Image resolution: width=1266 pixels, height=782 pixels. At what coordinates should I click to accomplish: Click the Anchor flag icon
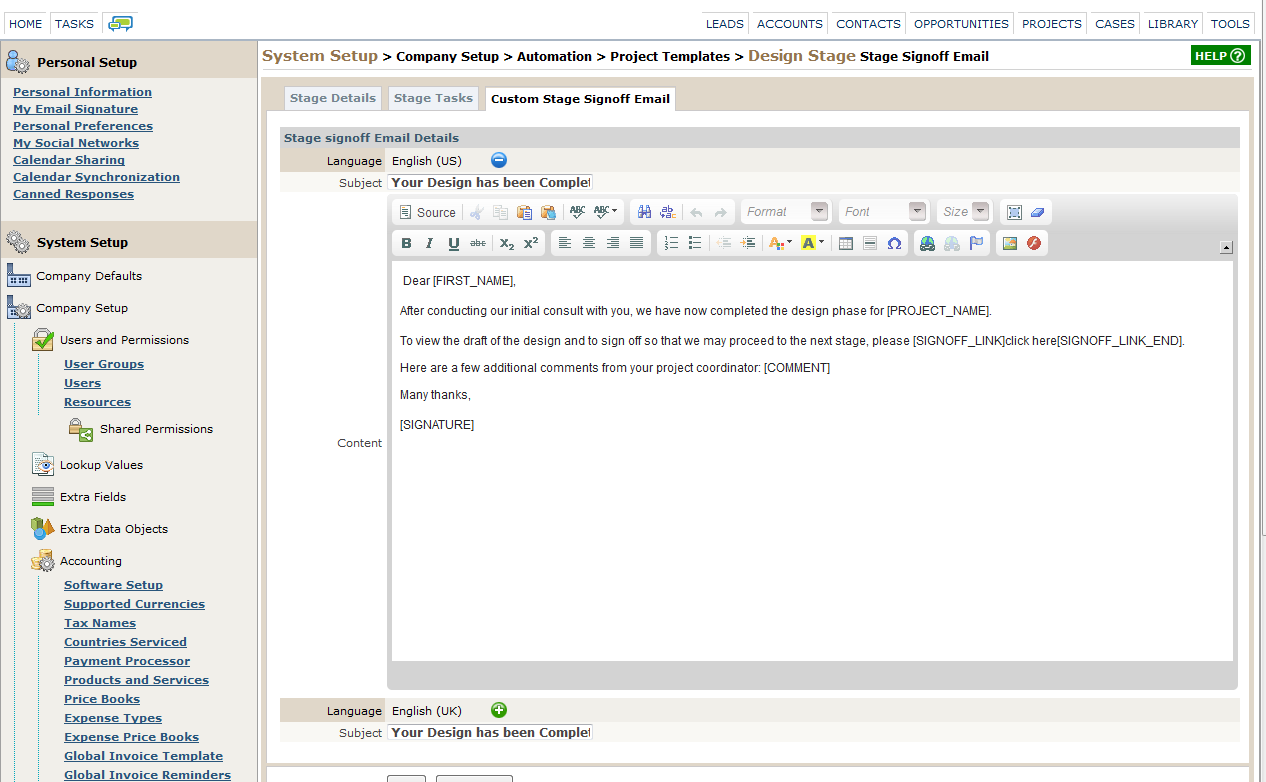976,243
